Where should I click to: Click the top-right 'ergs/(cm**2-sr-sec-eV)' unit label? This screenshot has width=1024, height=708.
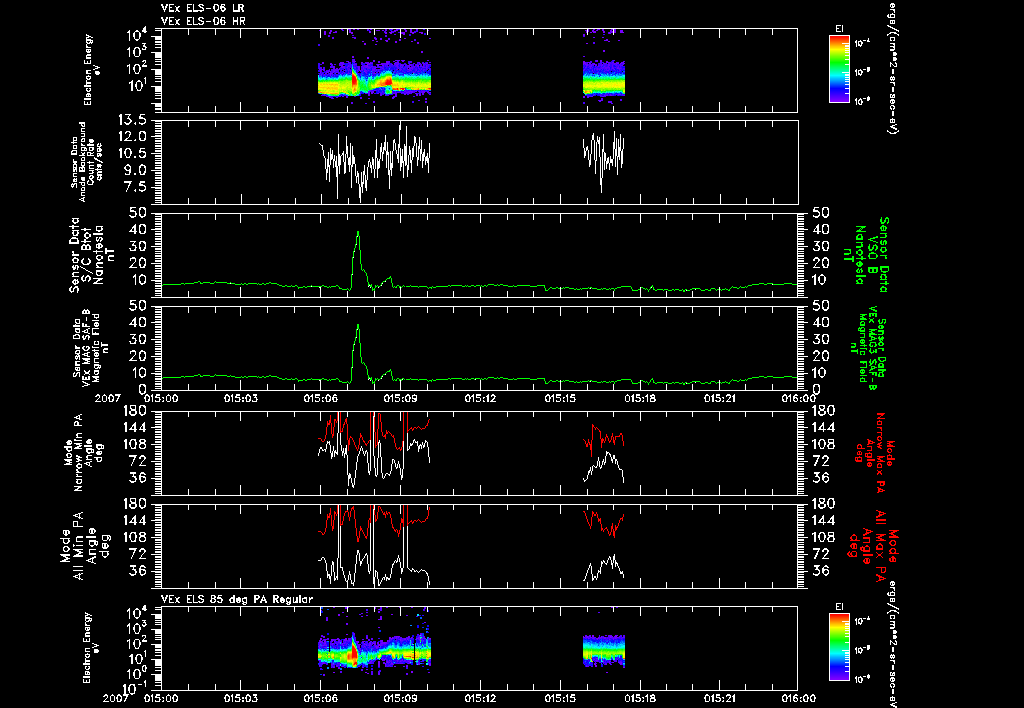(891, 67)
